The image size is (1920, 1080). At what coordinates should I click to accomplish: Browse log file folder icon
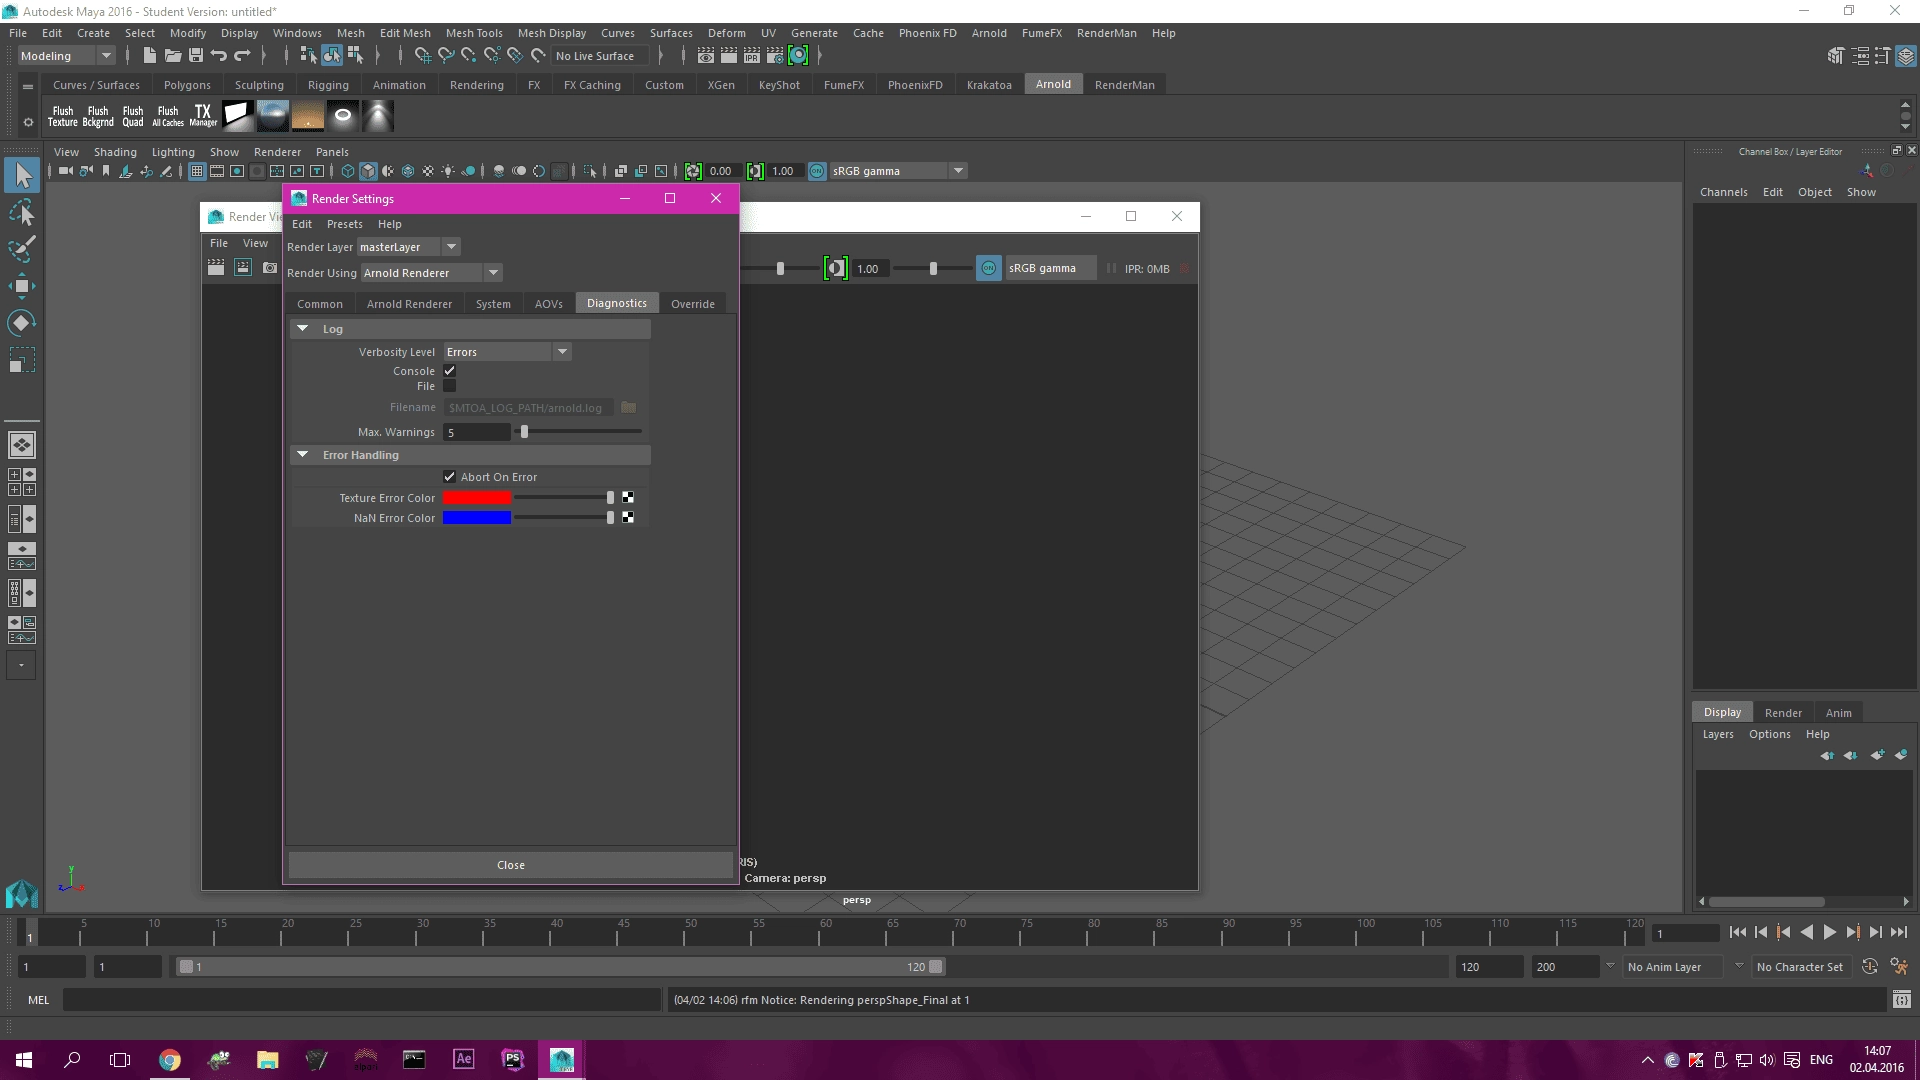click(628, 407)
